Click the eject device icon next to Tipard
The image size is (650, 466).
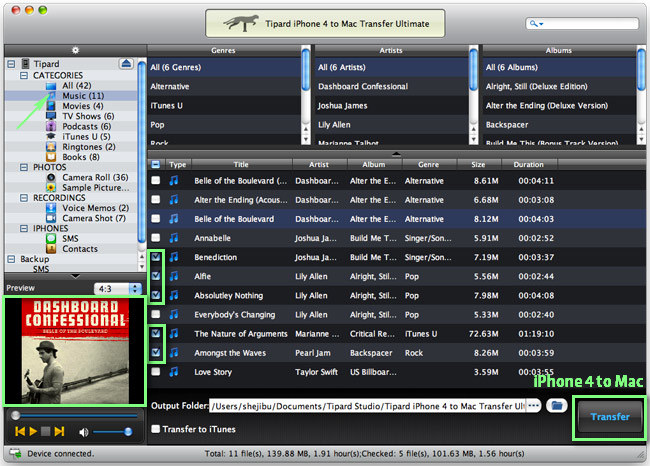(126, 63)
